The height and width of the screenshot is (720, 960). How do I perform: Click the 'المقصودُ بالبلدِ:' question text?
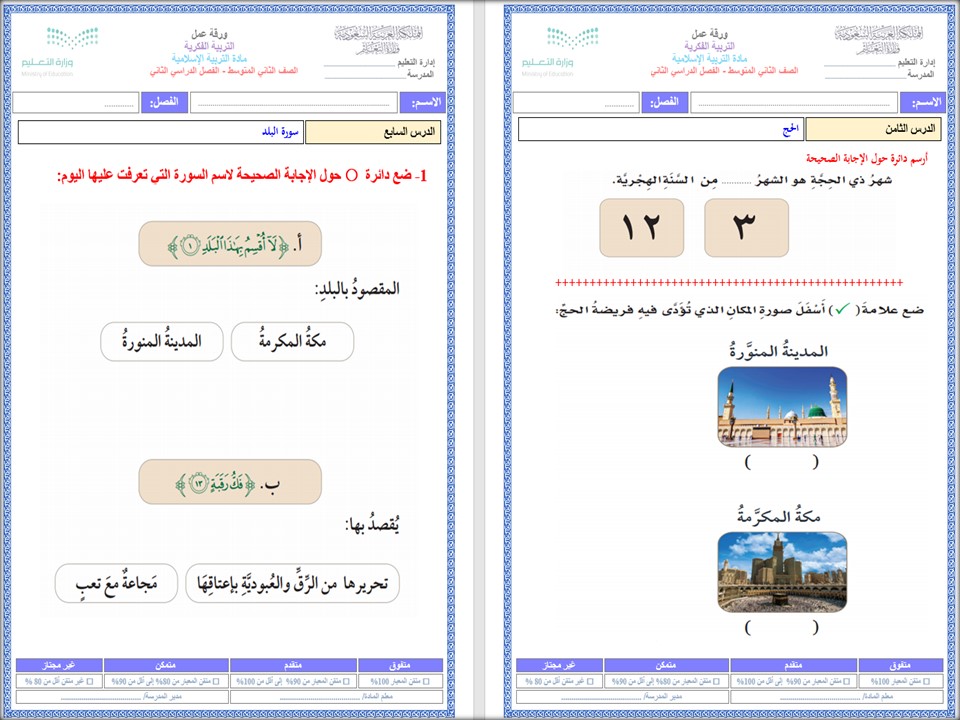[x=357, y=289]
